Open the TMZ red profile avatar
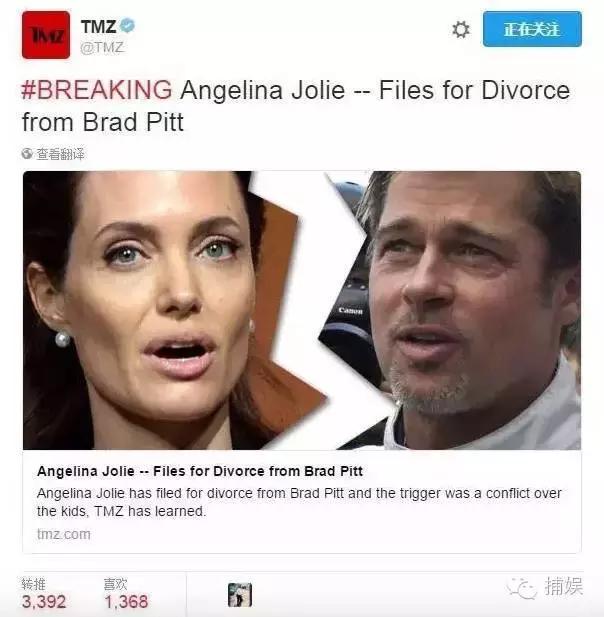Screen dimensions: 604x617 pyautogui.click(x=46, y=35)
